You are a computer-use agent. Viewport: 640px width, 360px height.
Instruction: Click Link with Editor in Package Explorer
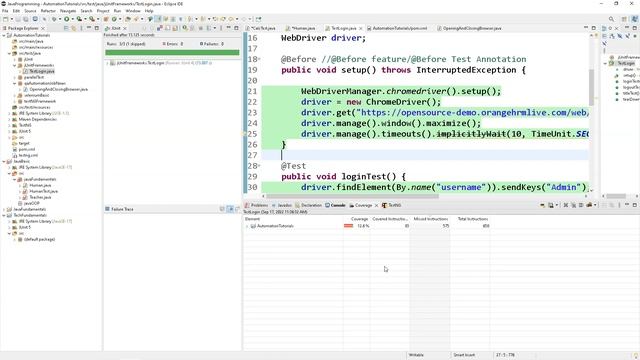[x=73, y=28]
